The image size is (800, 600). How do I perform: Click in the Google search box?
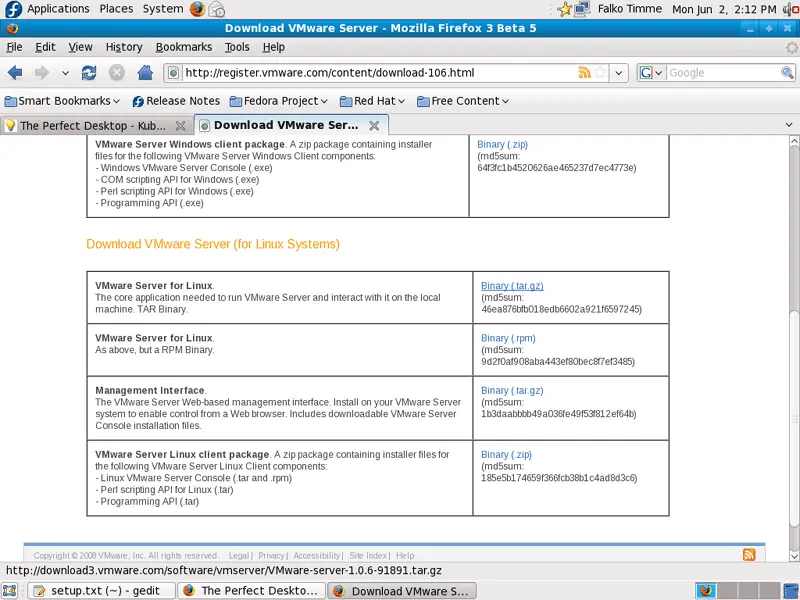723,73
